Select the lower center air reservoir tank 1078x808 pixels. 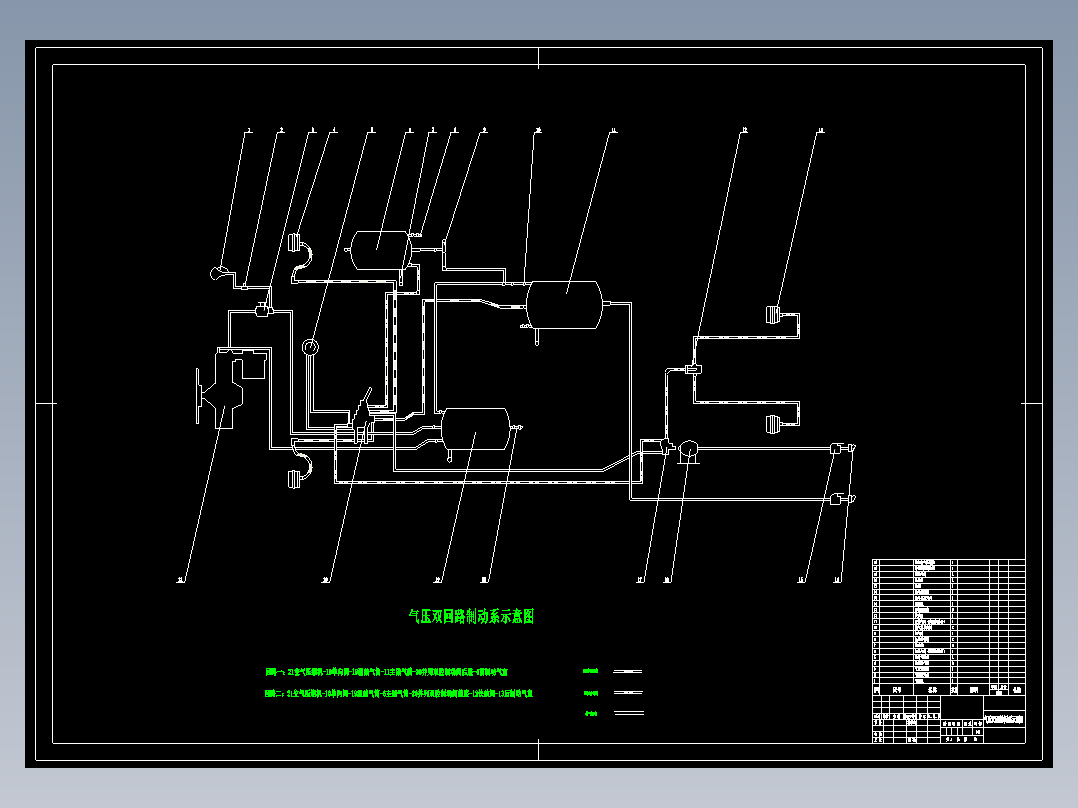click(476, 429)
